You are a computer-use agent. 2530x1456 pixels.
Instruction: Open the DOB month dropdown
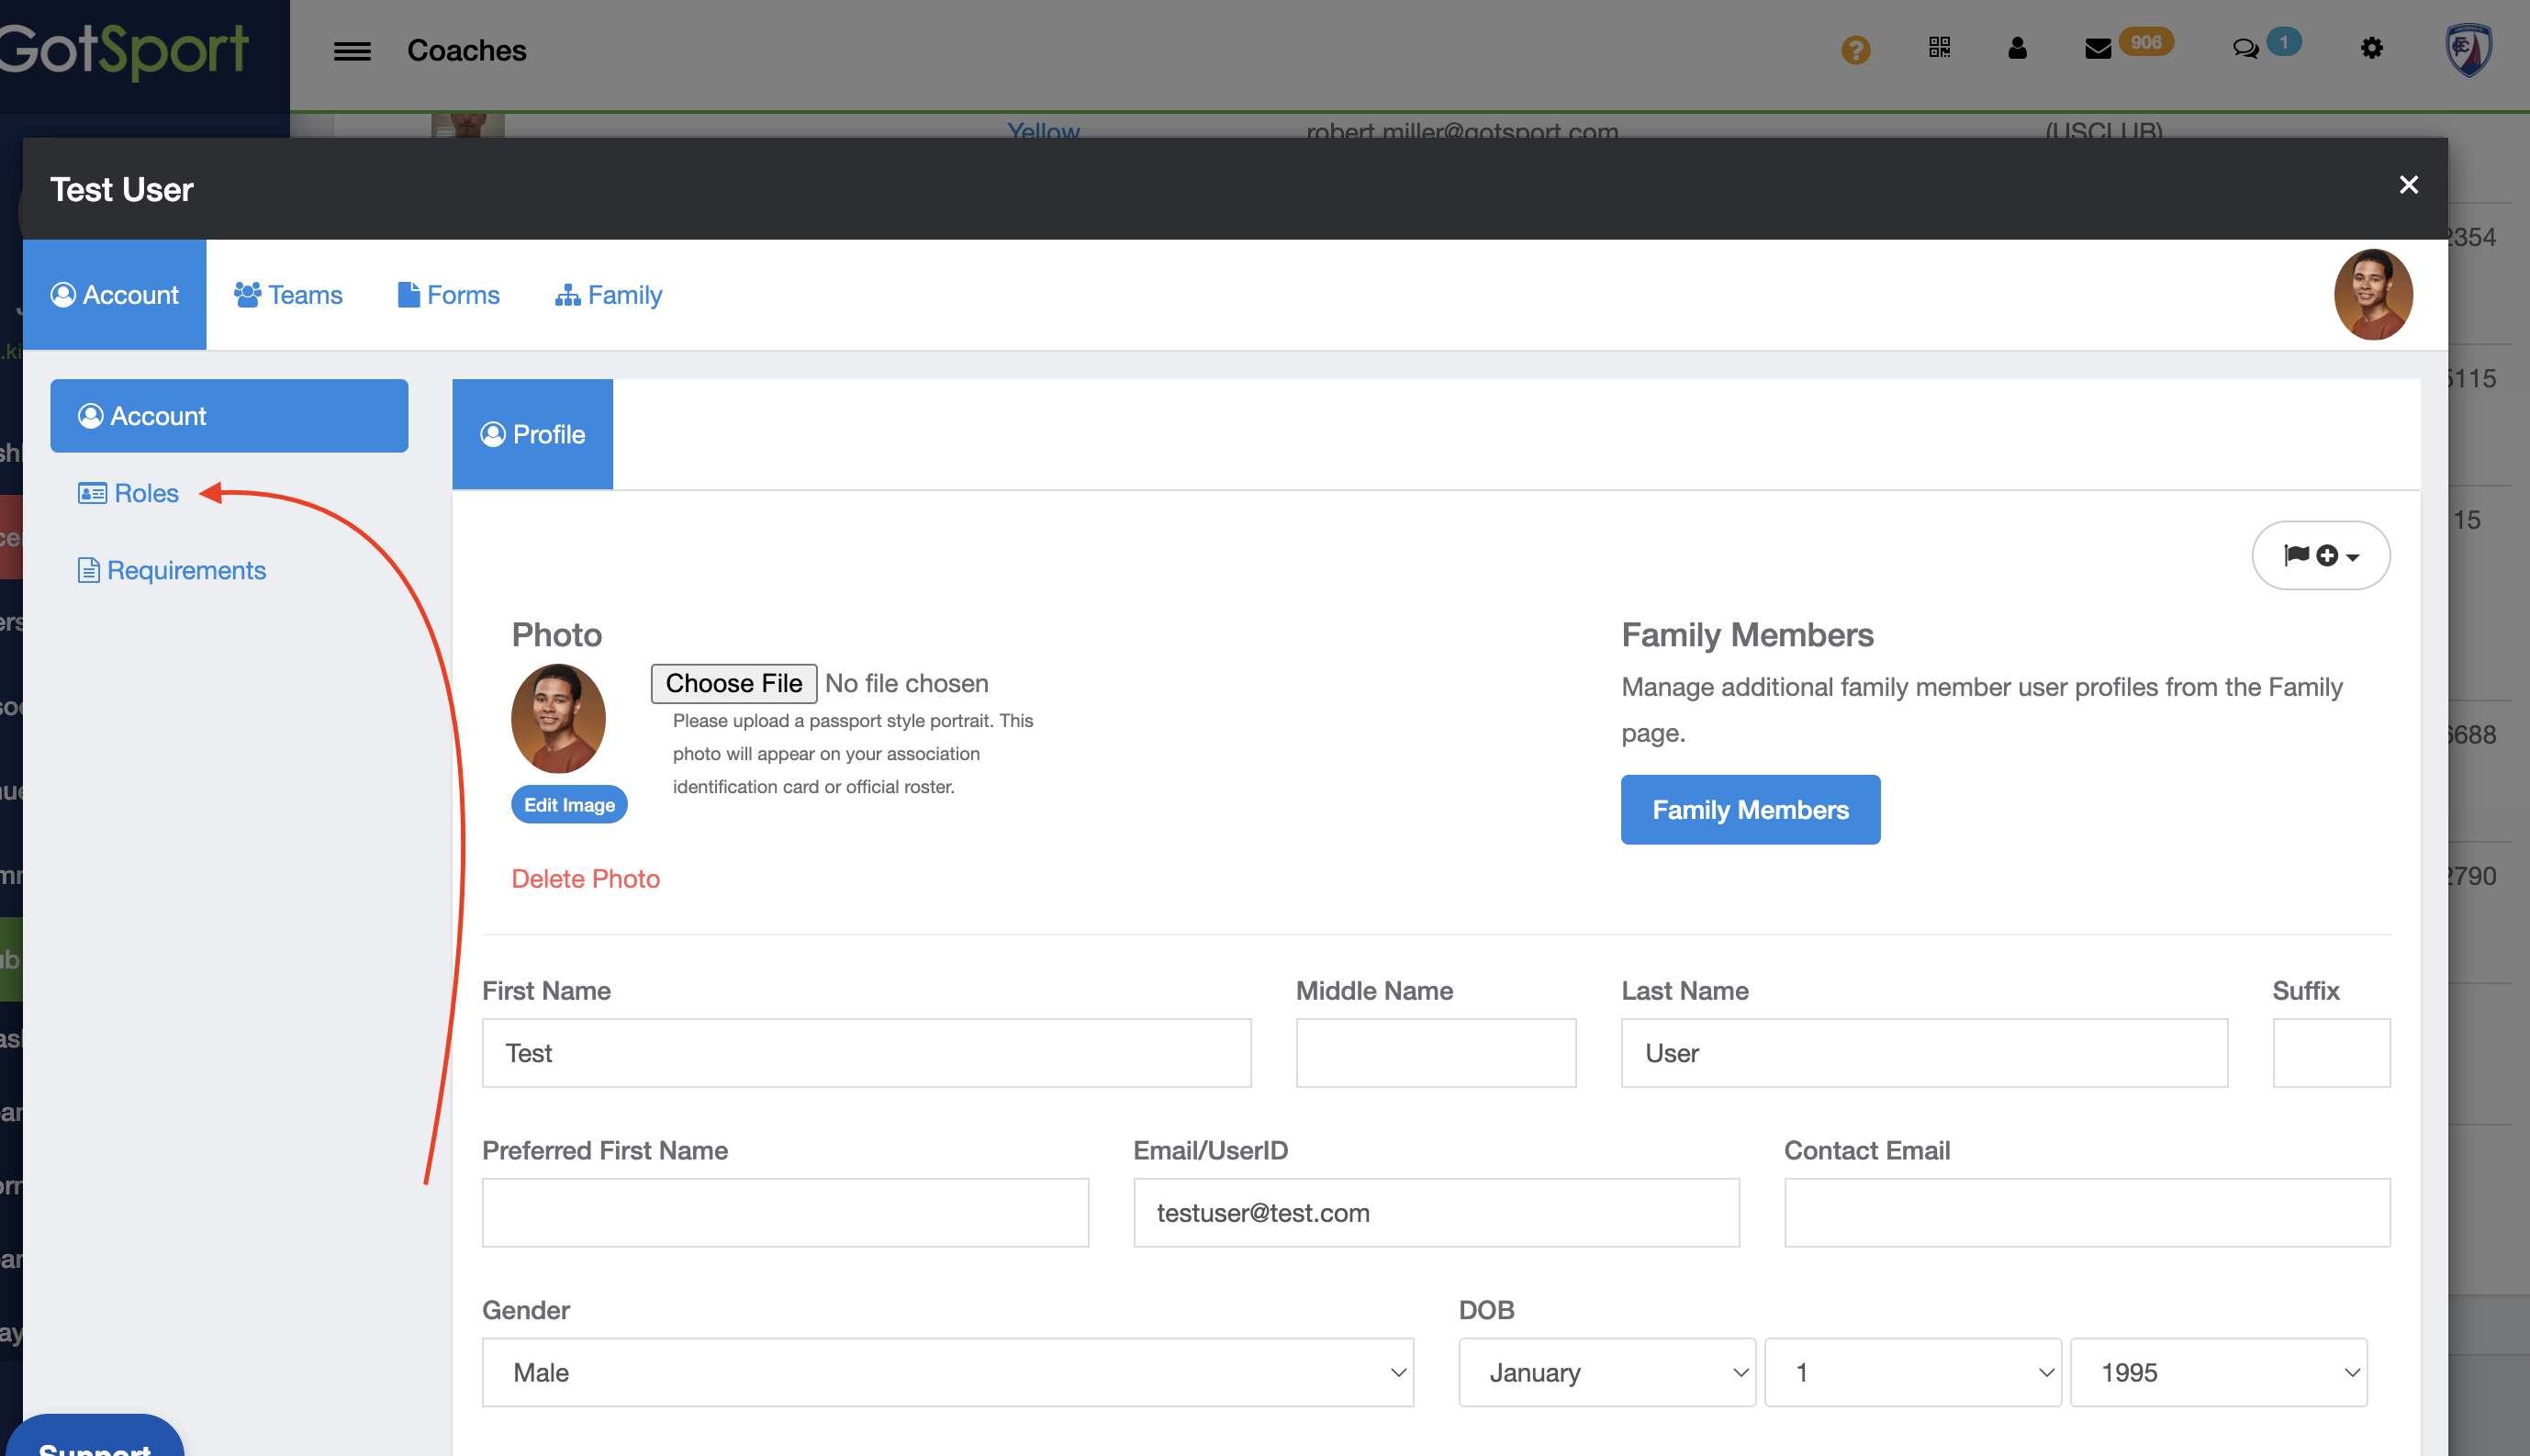1607,1372
